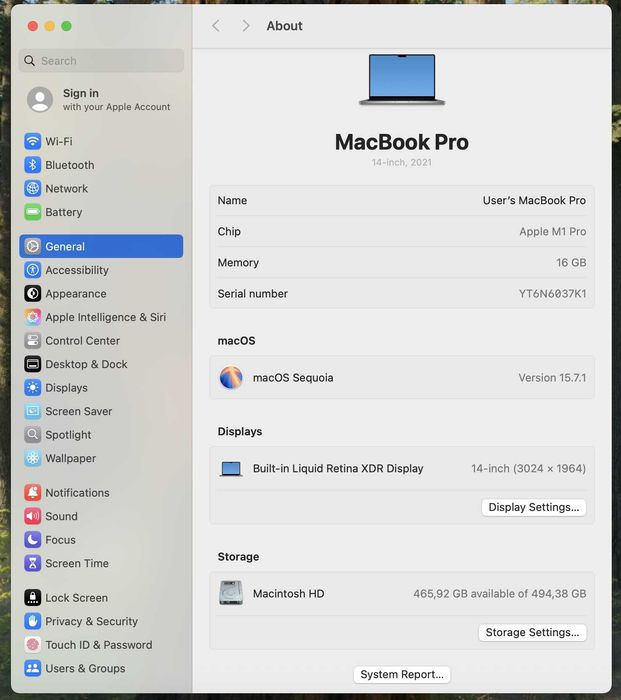The width and height of the screenshot is (621, 700).
Task: Go forward with the right chevron
Action: coord(246,26)
